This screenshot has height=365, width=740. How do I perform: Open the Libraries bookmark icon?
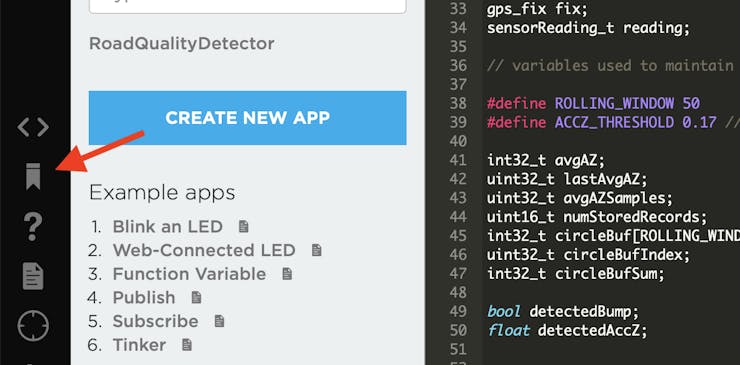(x=33, y=177)
